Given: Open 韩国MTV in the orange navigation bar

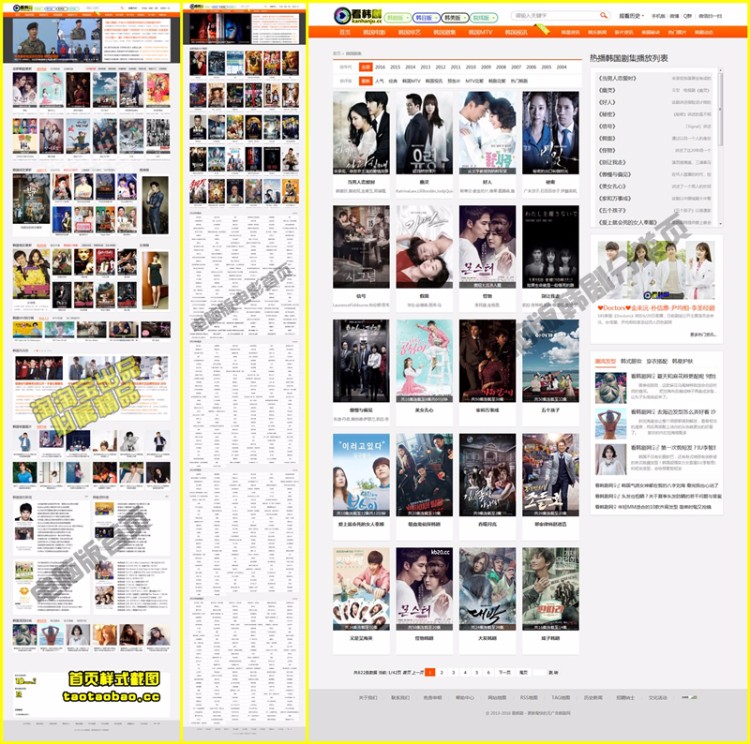Looking at the screenshot, I should pos(480,32).
